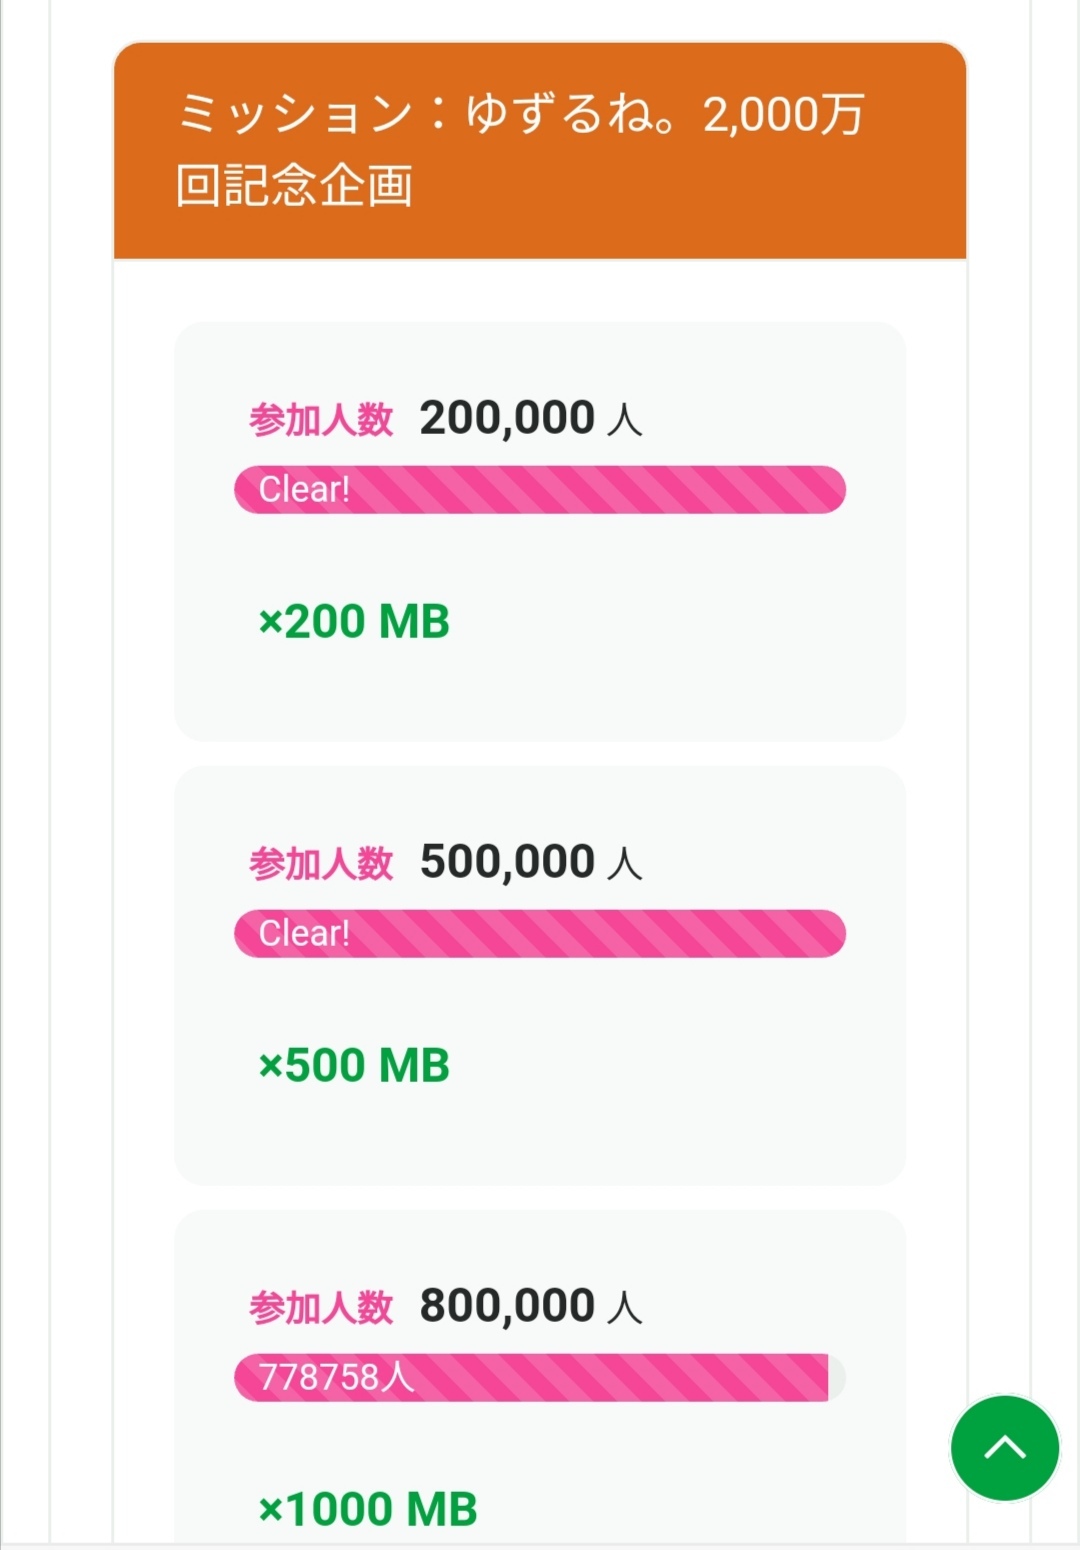The width and height of the screenshot is (1080, 1550).
Task: Click Clear! text in the 500,000 bar
Action: (x=304, y=934)
